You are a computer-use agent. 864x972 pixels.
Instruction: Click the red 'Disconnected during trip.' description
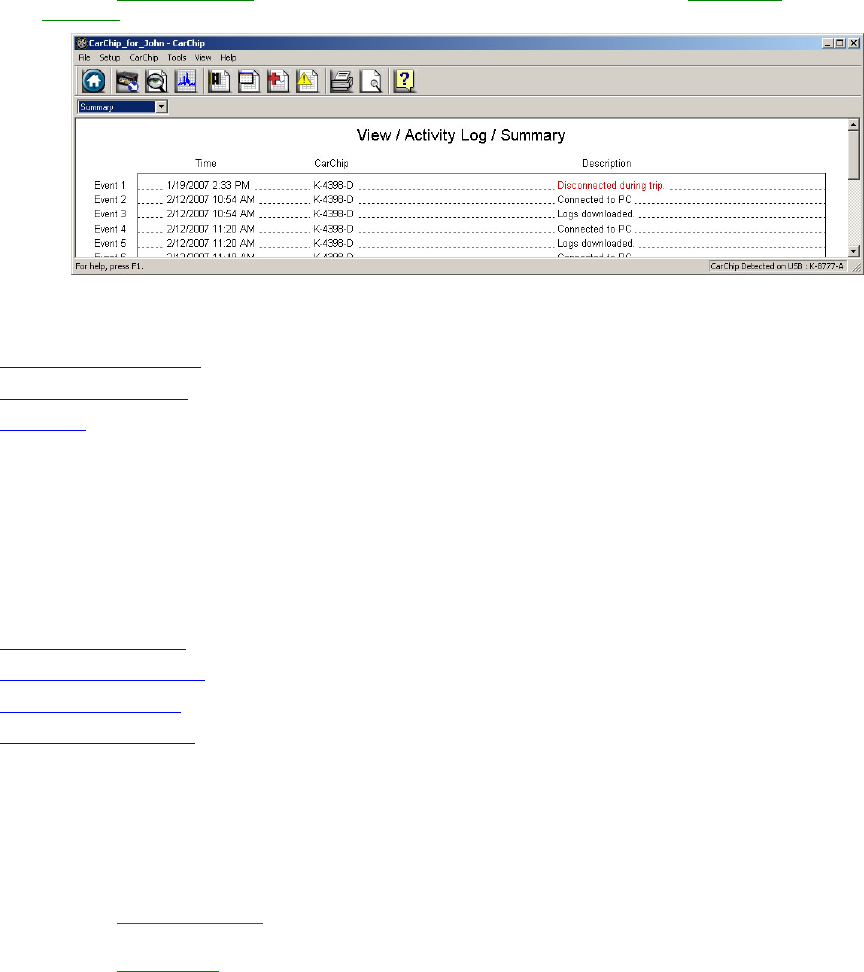(x=611, y=185)
